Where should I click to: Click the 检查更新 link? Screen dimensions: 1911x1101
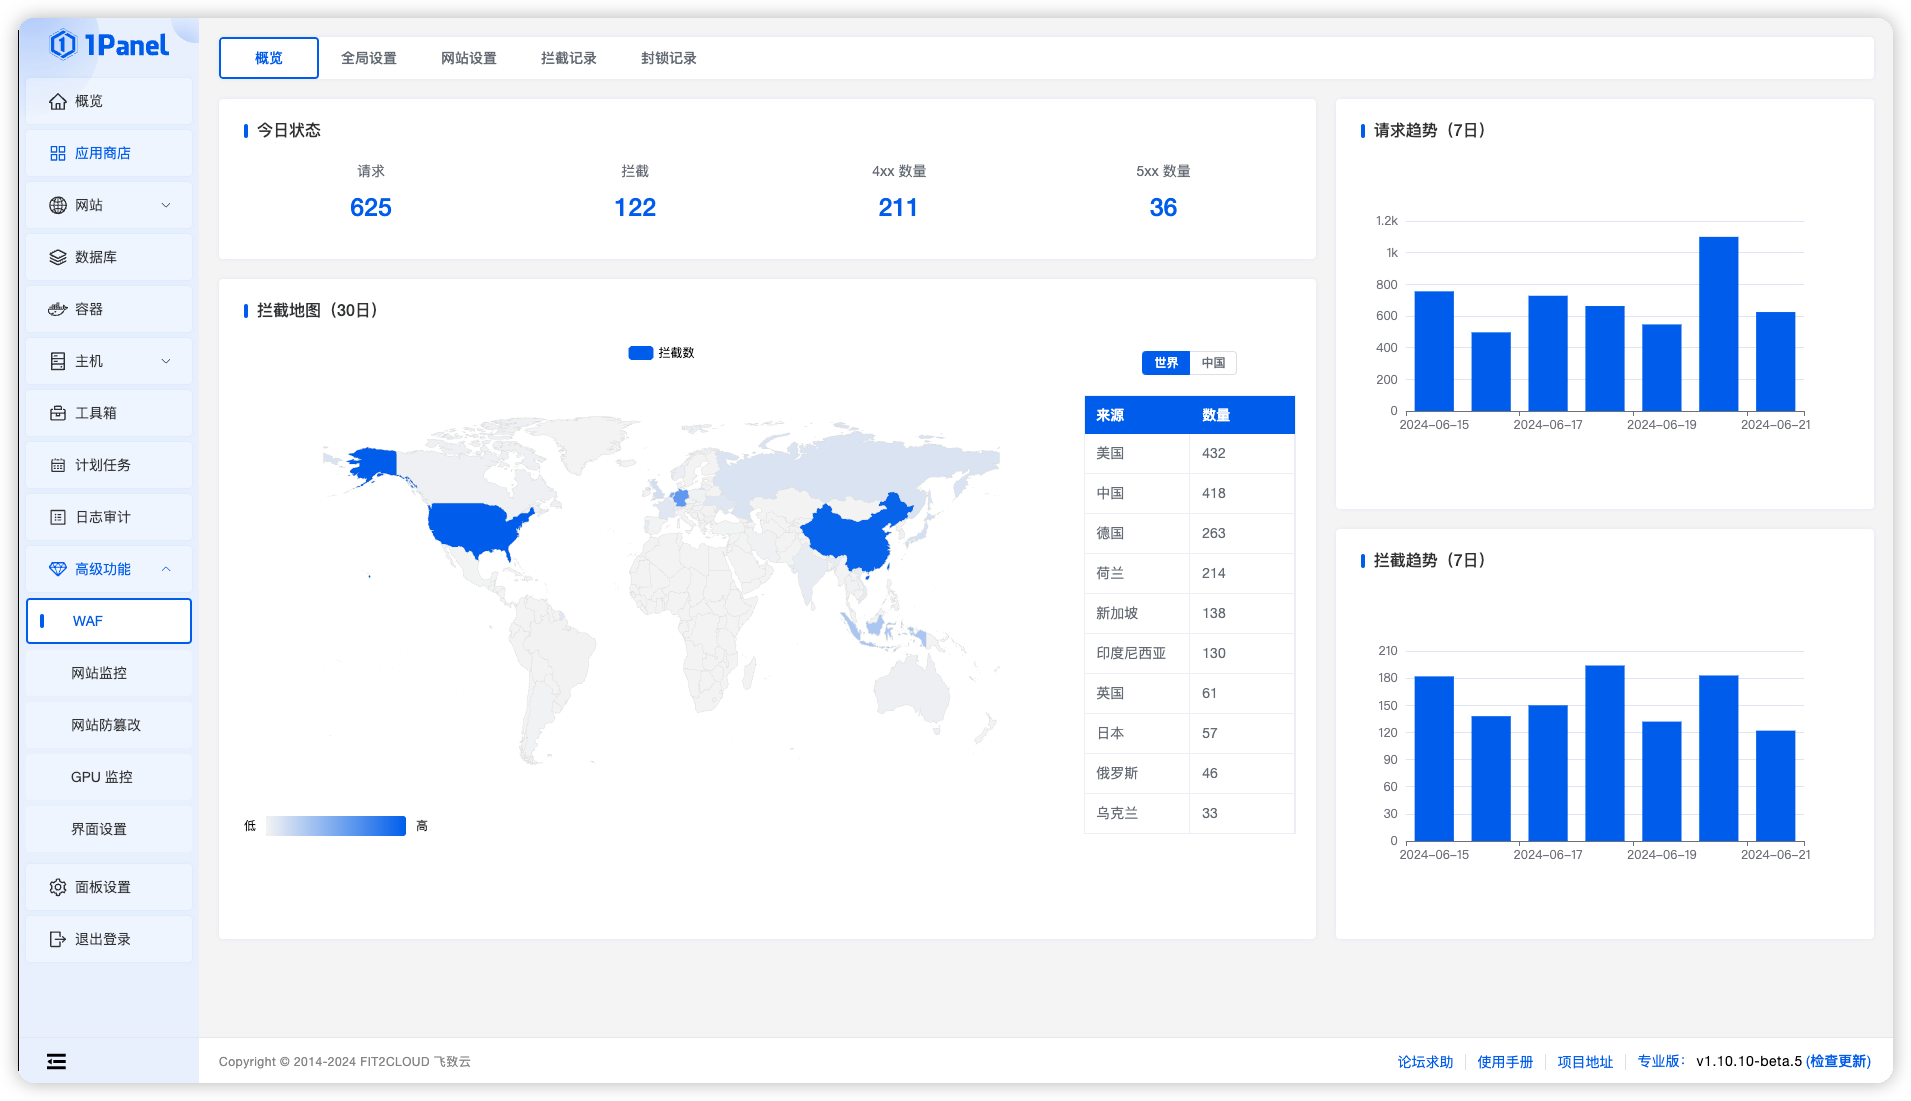coord(1838,1061)
